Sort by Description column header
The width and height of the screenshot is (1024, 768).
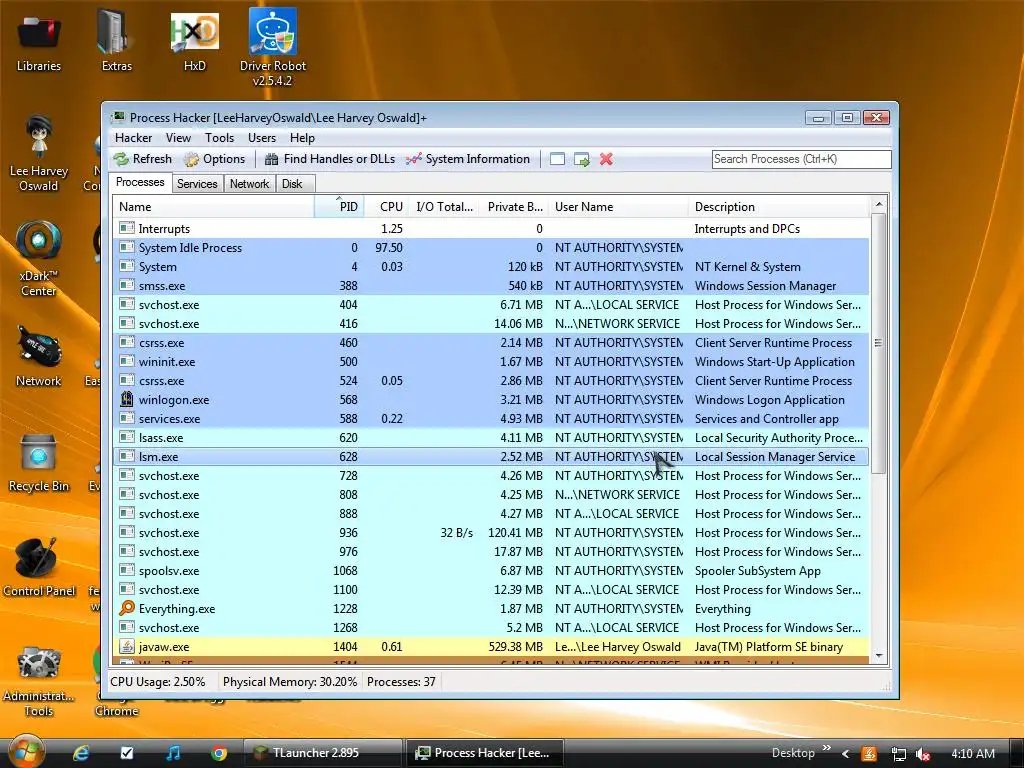click(x=778, y=206)
